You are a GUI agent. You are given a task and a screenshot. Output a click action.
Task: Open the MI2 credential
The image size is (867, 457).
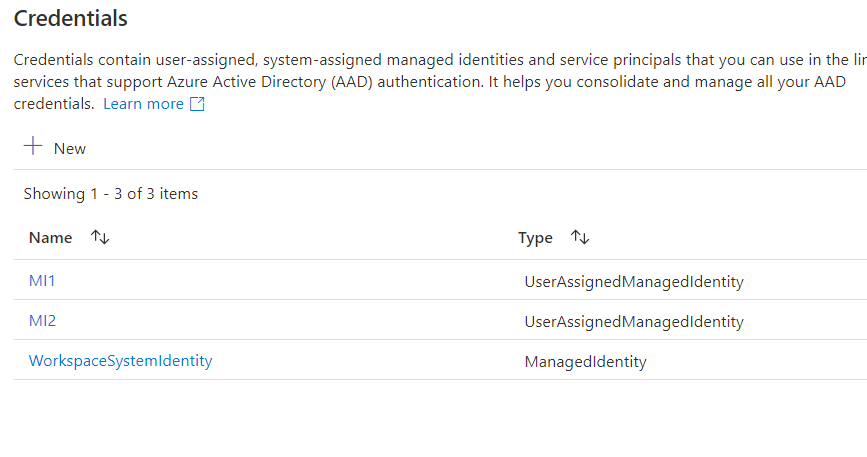(42, 321)
